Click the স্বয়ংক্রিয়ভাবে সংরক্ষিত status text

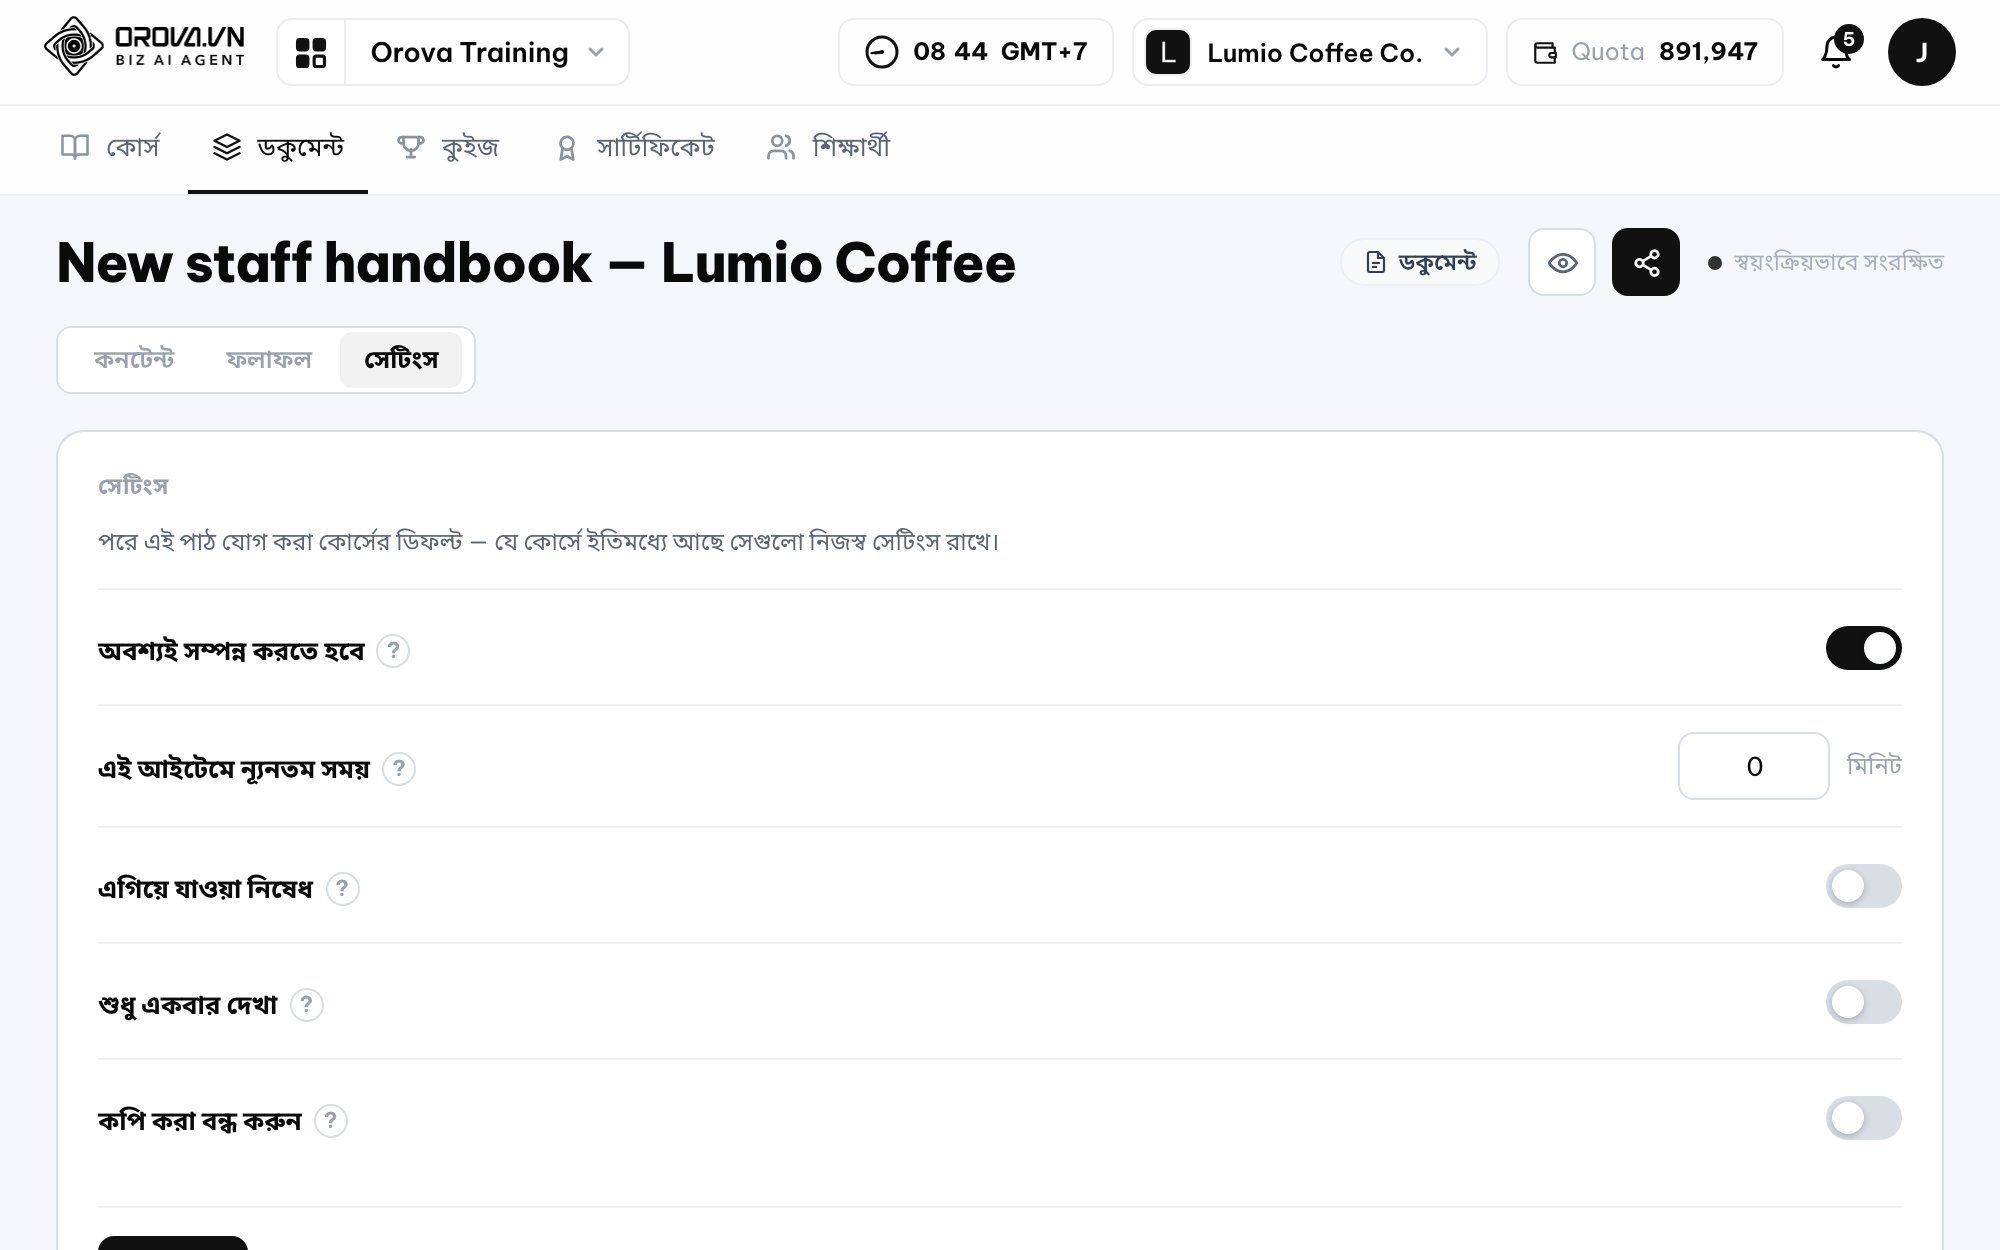1838,262
